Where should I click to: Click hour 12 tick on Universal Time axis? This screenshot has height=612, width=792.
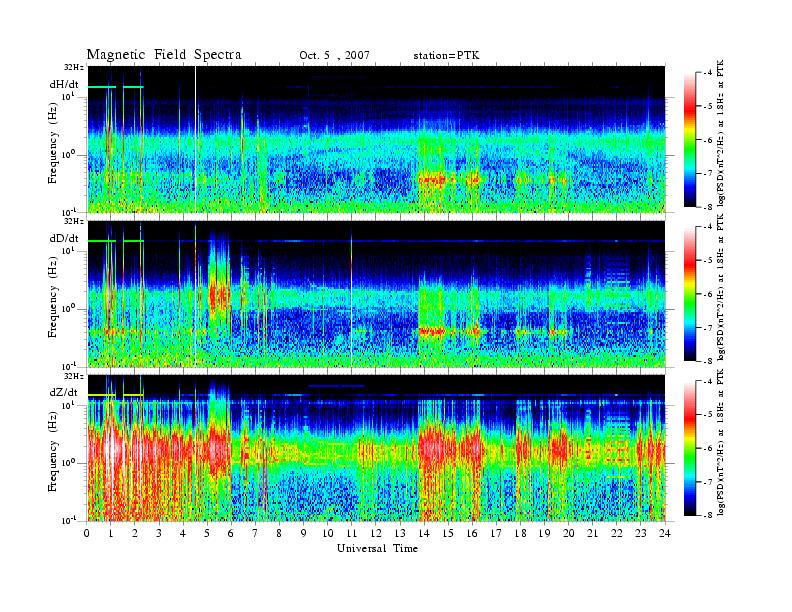pos(376,533)
